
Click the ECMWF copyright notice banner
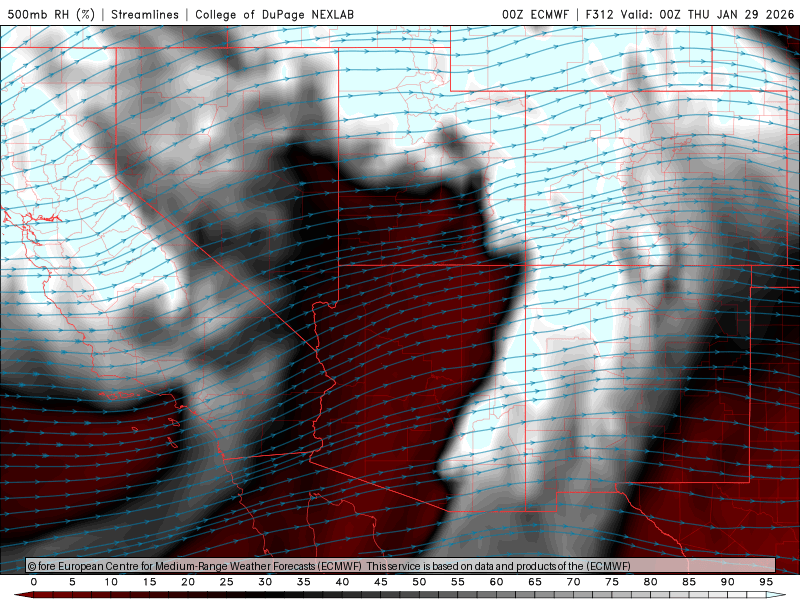[401, 566]
